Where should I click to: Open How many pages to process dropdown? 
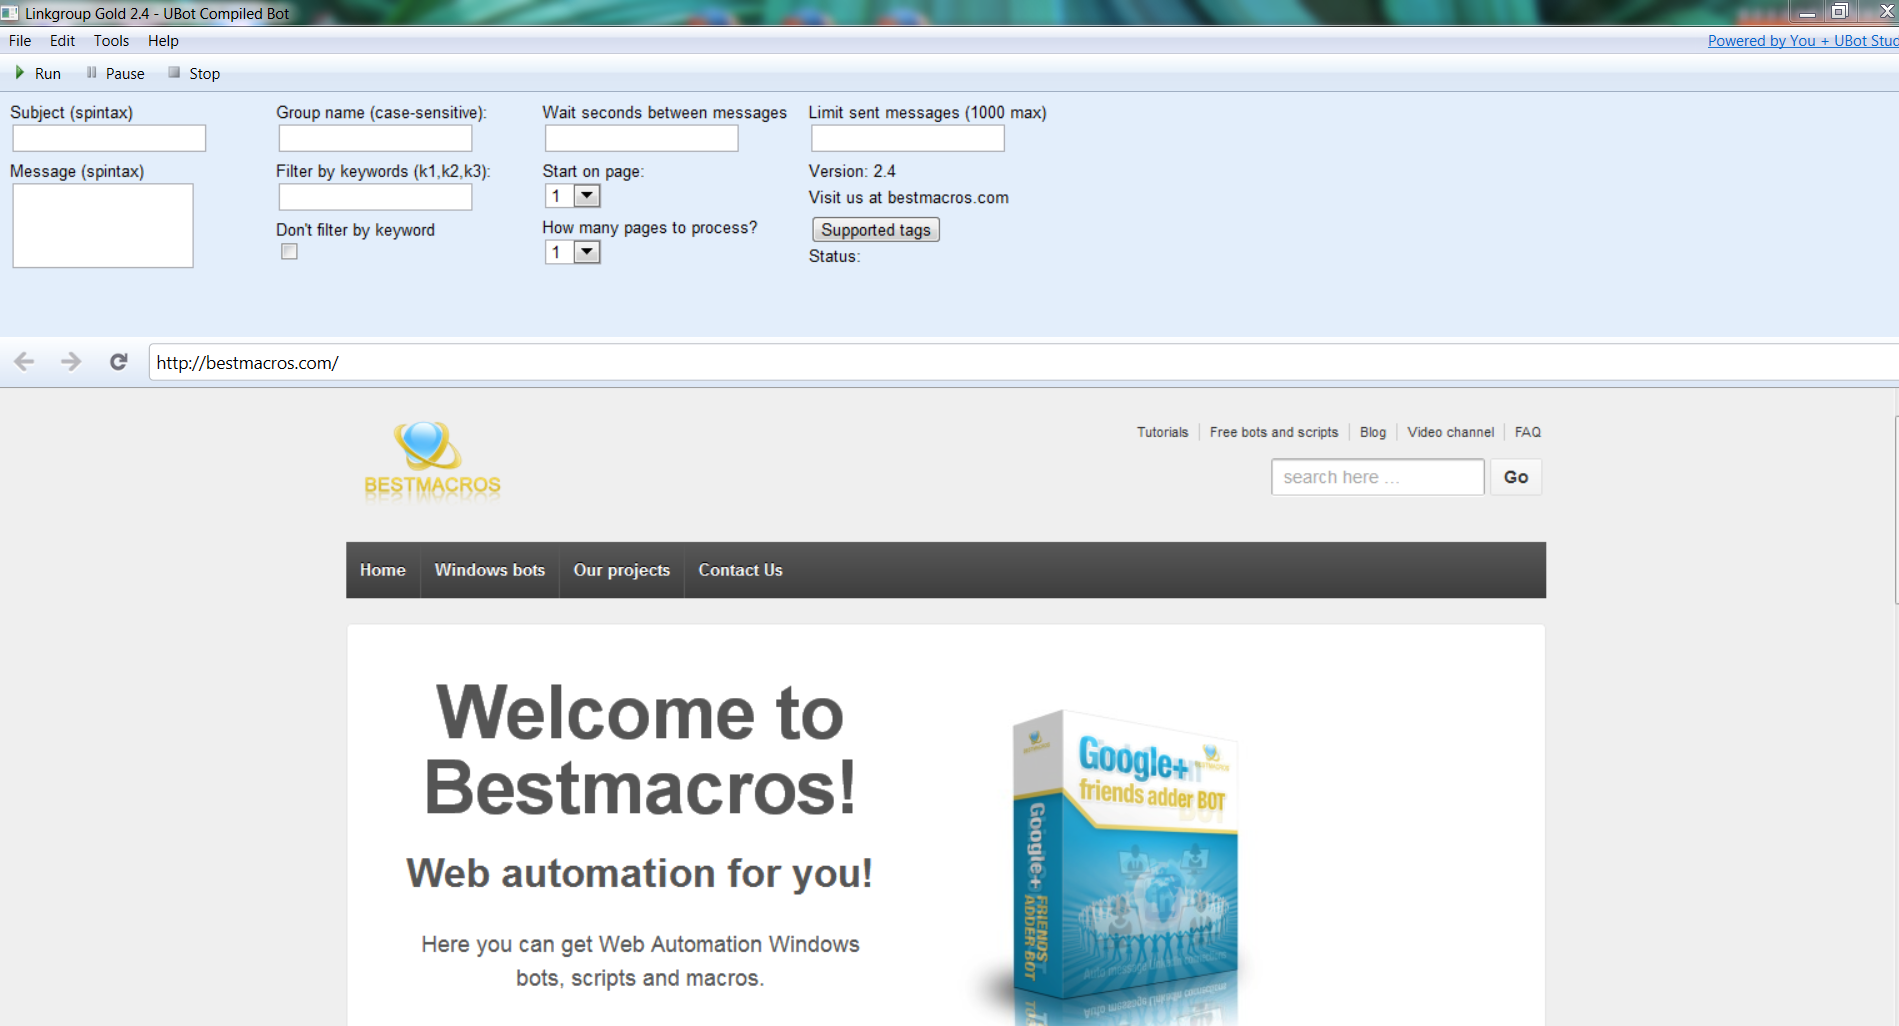(x=587, y=252)
